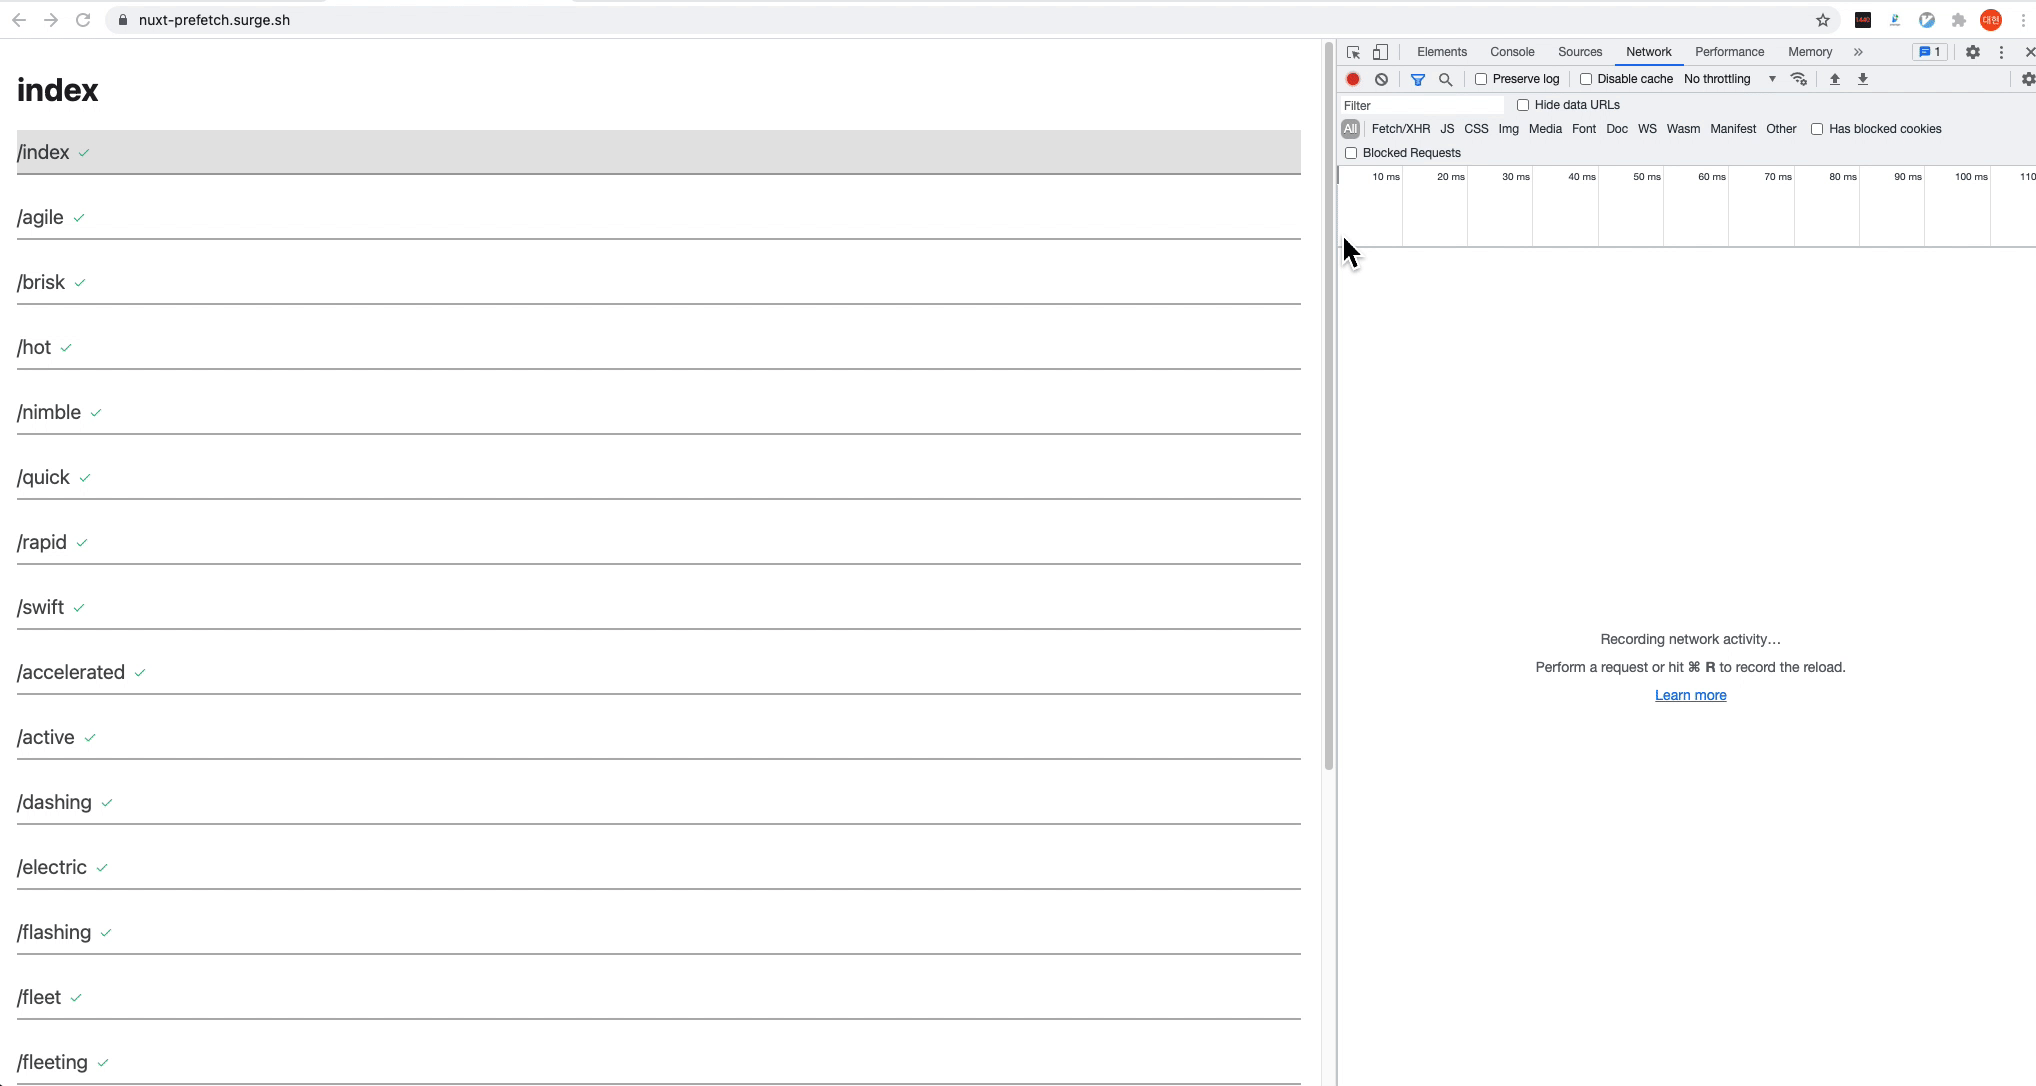2036x1086 pixels.
Task: Click the Learn more link
Action: pos(1690,695)
